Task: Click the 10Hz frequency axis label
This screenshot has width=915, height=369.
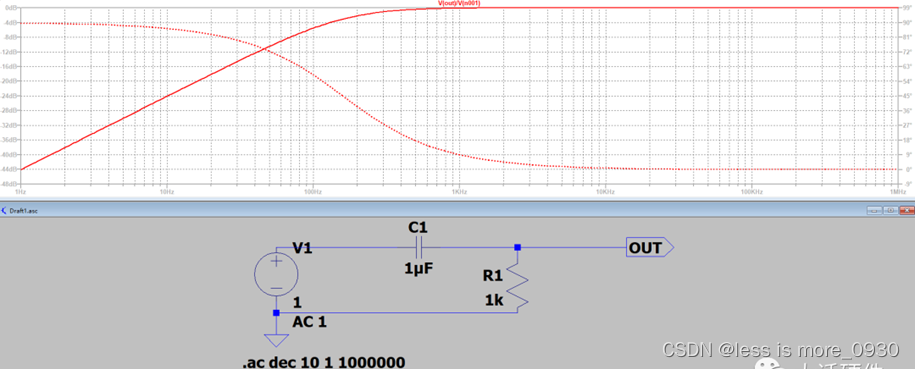Action: [166, 192]
